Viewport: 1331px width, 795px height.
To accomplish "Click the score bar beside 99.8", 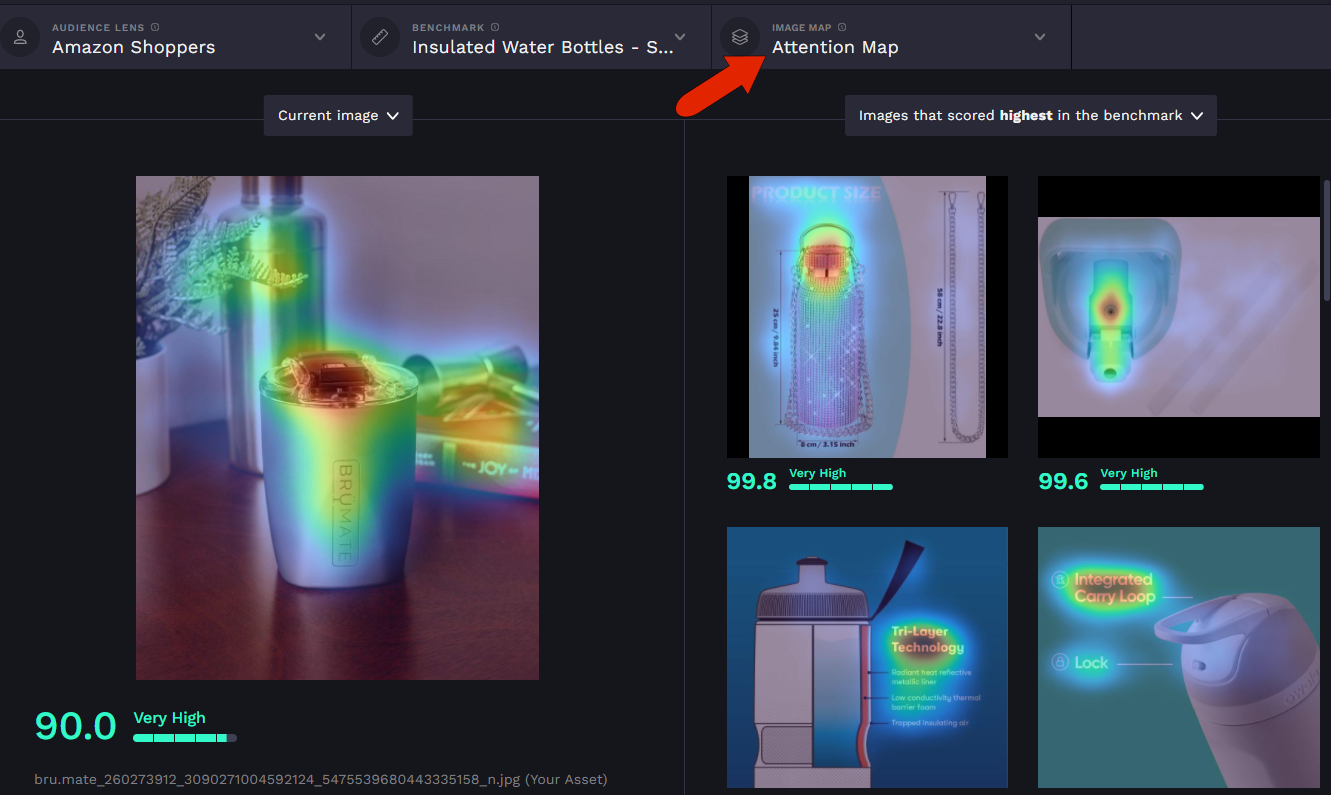I will pos(841,487).
